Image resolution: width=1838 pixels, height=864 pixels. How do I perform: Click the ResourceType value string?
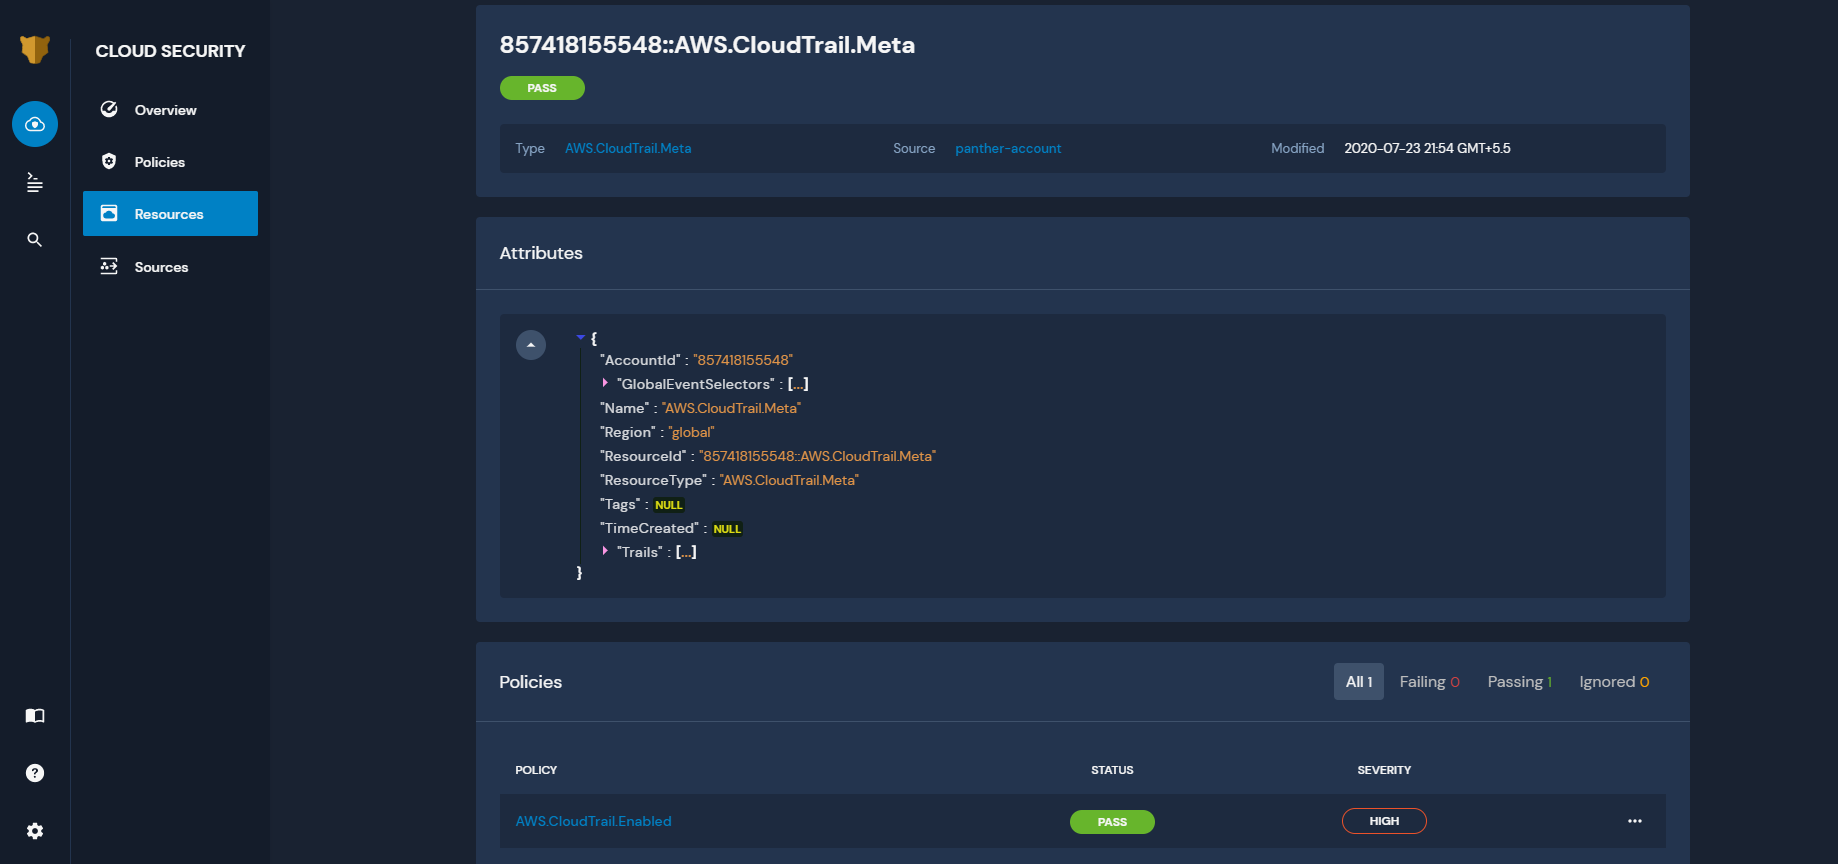point(789,480)
